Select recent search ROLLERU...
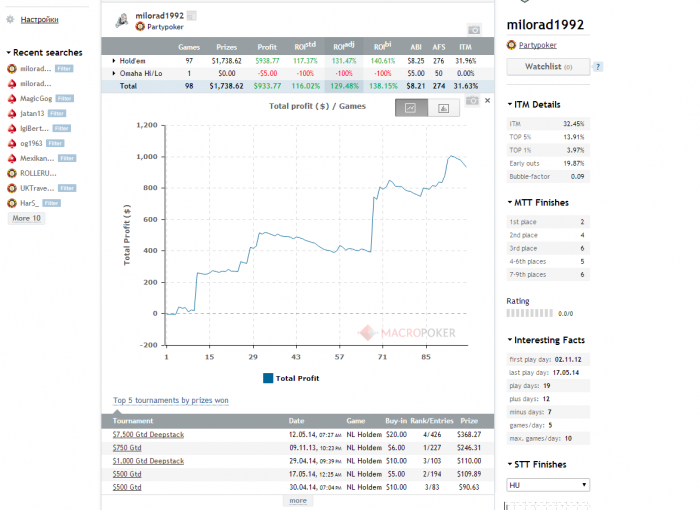Viewport: 700px width, 510px height. 38,173
